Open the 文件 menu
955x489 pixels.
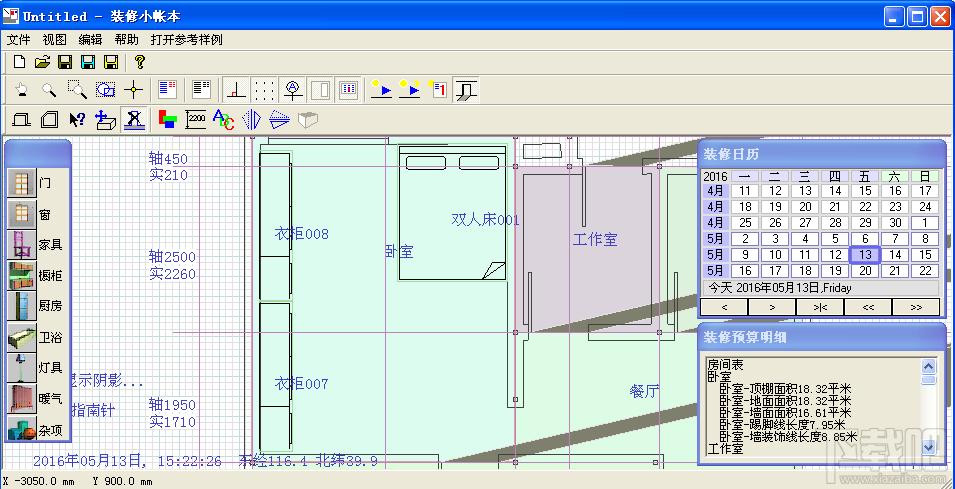click(x=18, y=40)
